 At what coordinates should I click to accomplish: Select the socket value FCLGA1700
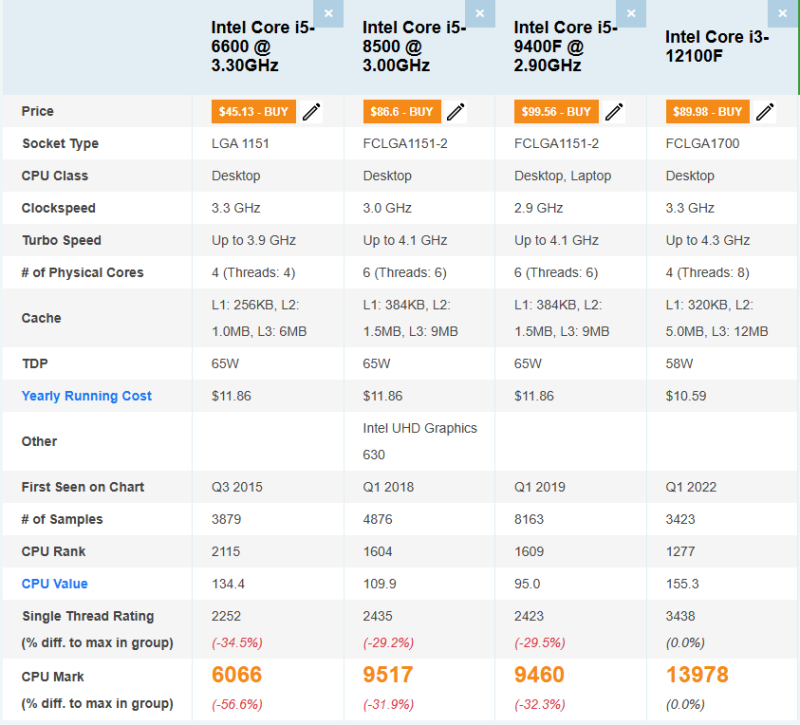[702, 143]
